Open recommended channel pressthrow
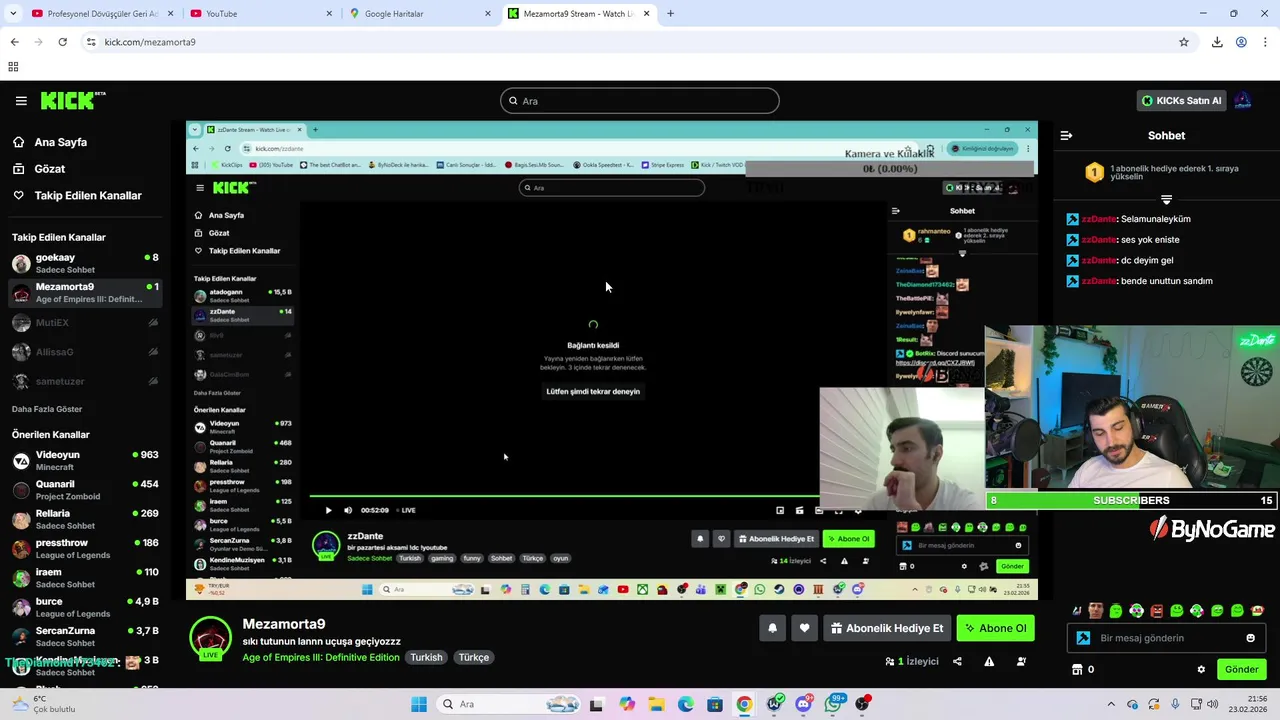 tap(85, 548)
